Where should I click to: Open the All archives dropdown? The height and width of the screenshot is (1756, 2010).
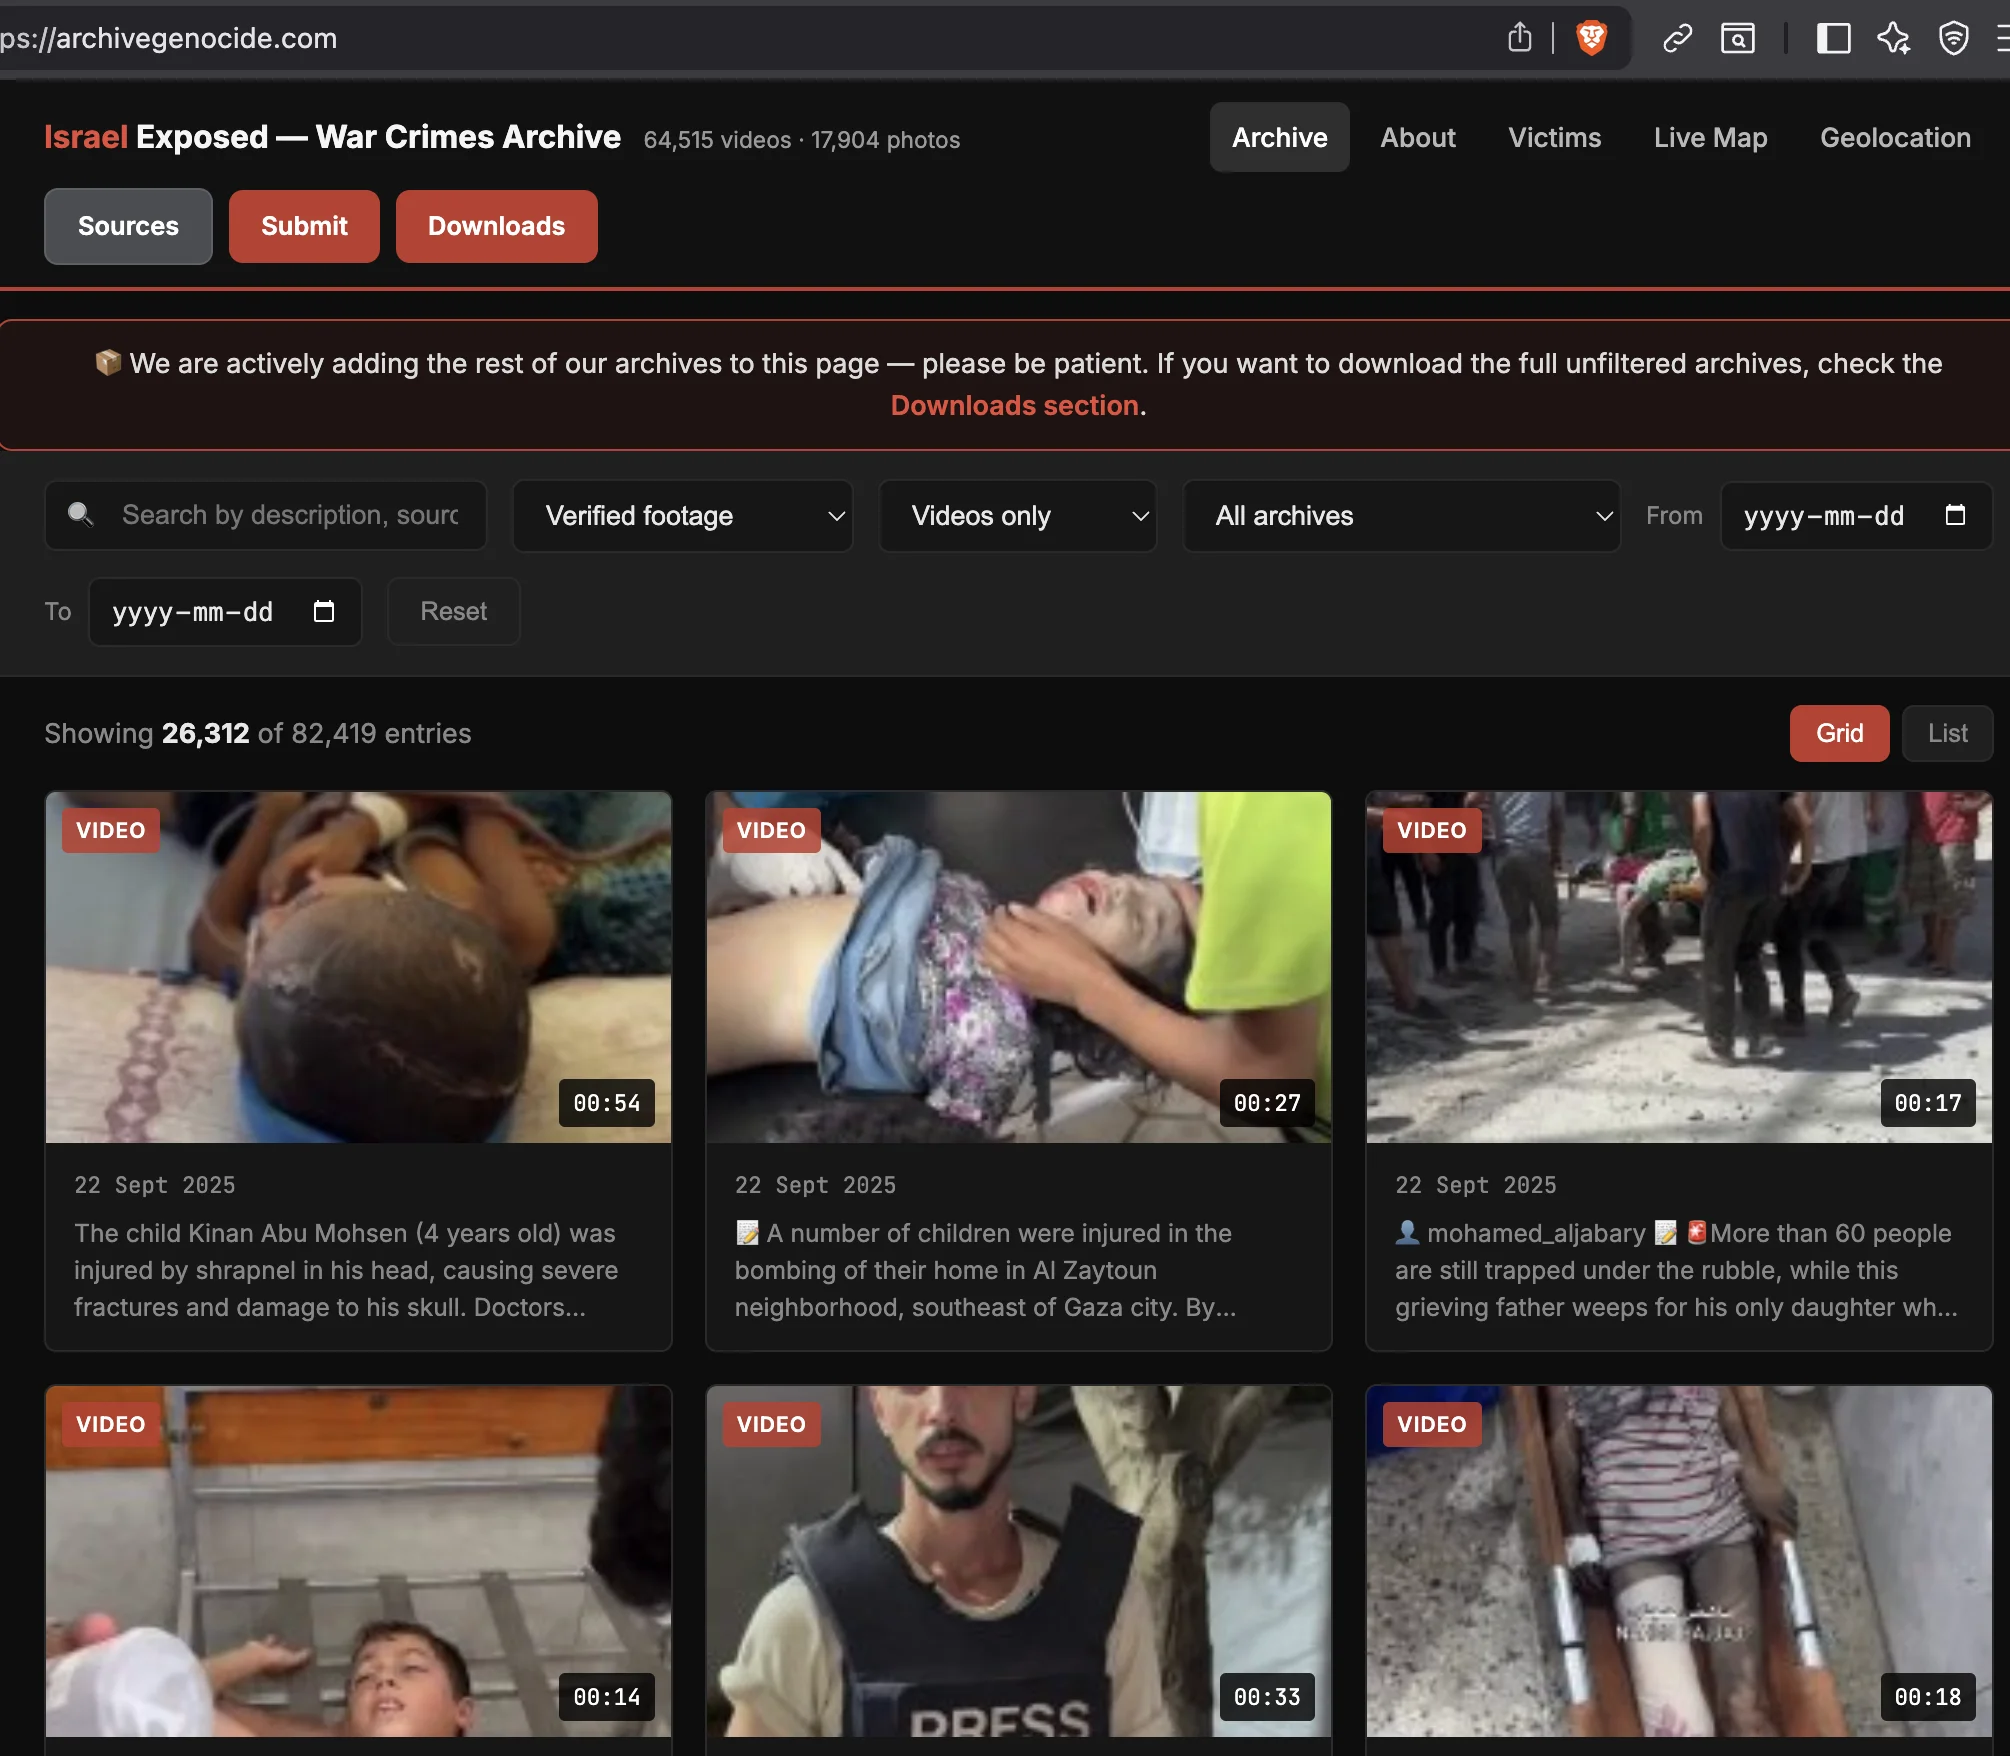(x=1401, y=515)
